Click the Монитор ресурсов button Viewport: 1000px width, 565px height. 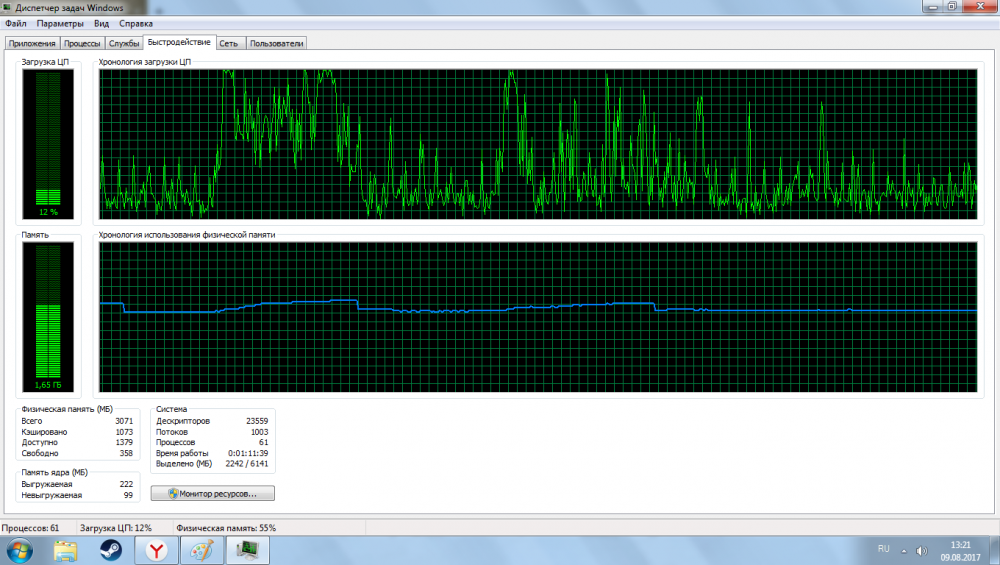tap(212, 493)
